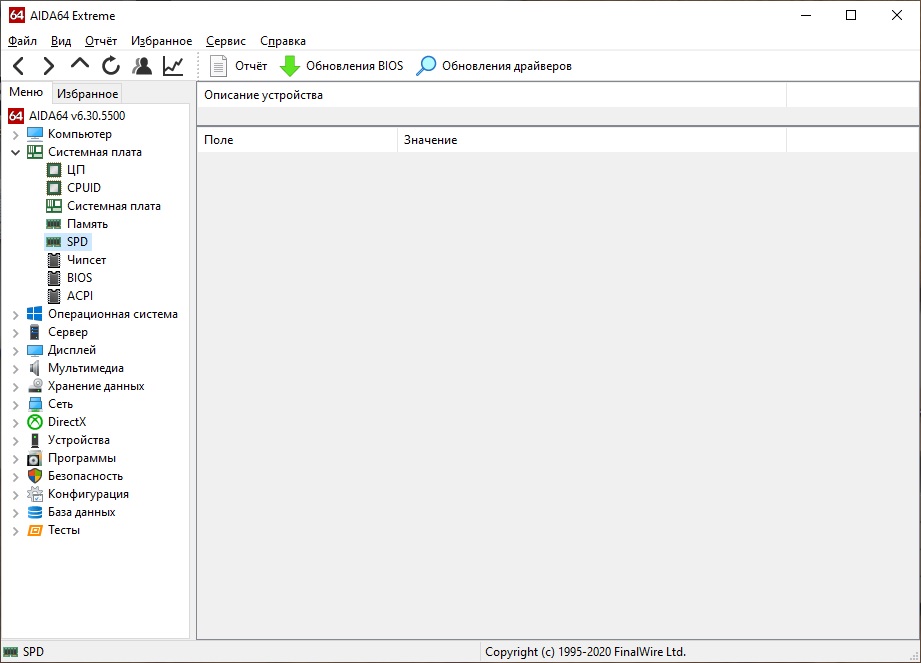The width and height of the screenshot is (921, 663).
Task: Expand the Операционная система node
Action: tap(16, 315)
